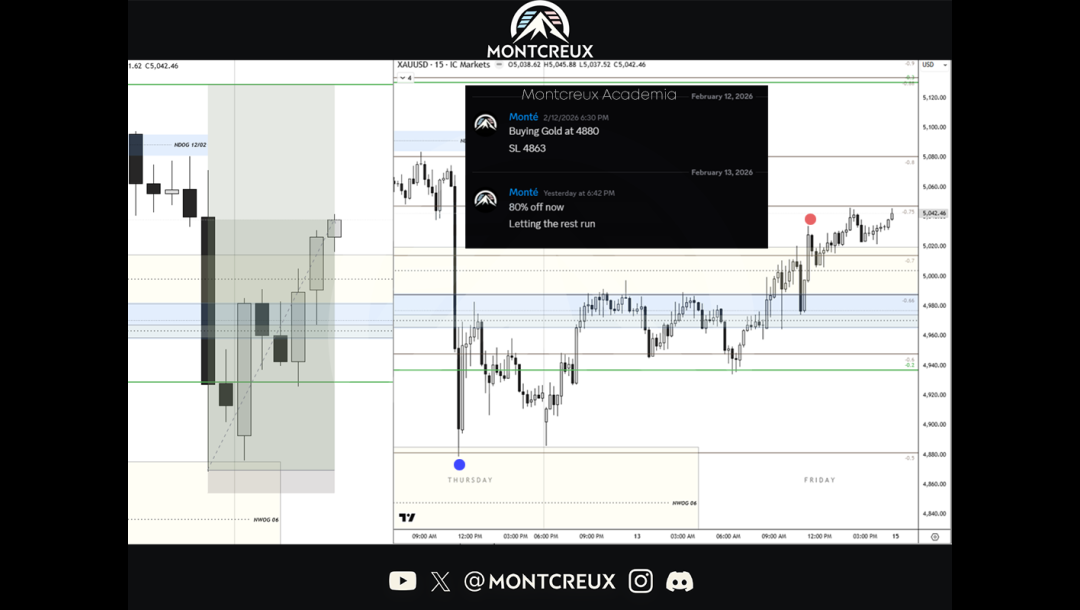
Task: Click the THURSDAY session label
Action: click(470, 480)
